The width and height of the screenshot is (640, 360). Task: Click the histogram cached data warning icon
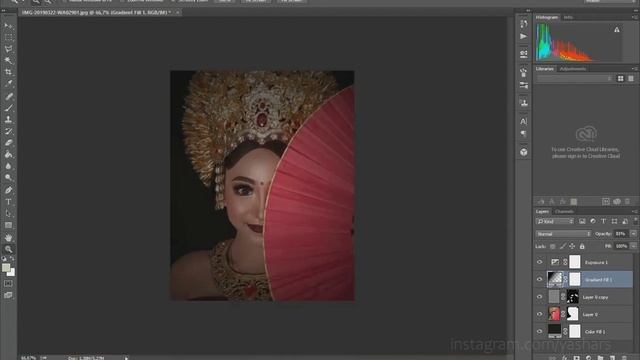coord(616,30)
